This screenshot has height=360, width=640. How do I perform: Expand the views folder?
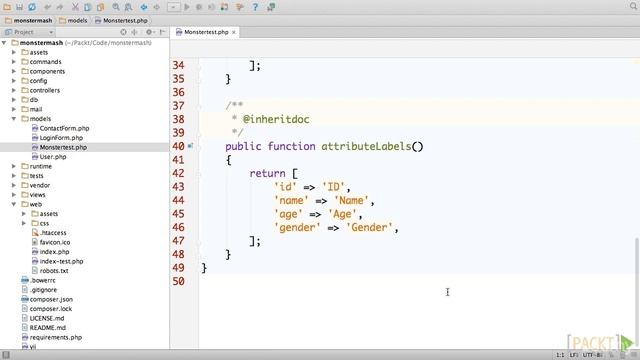[x=14, y=195]
